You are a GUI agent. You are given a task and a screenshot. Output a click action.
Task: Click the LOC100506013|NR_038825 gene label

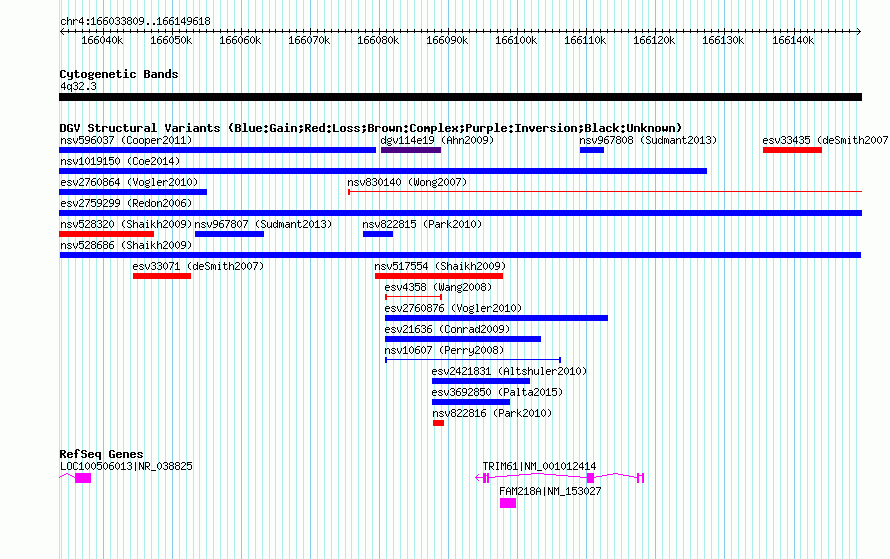(126, 466)
